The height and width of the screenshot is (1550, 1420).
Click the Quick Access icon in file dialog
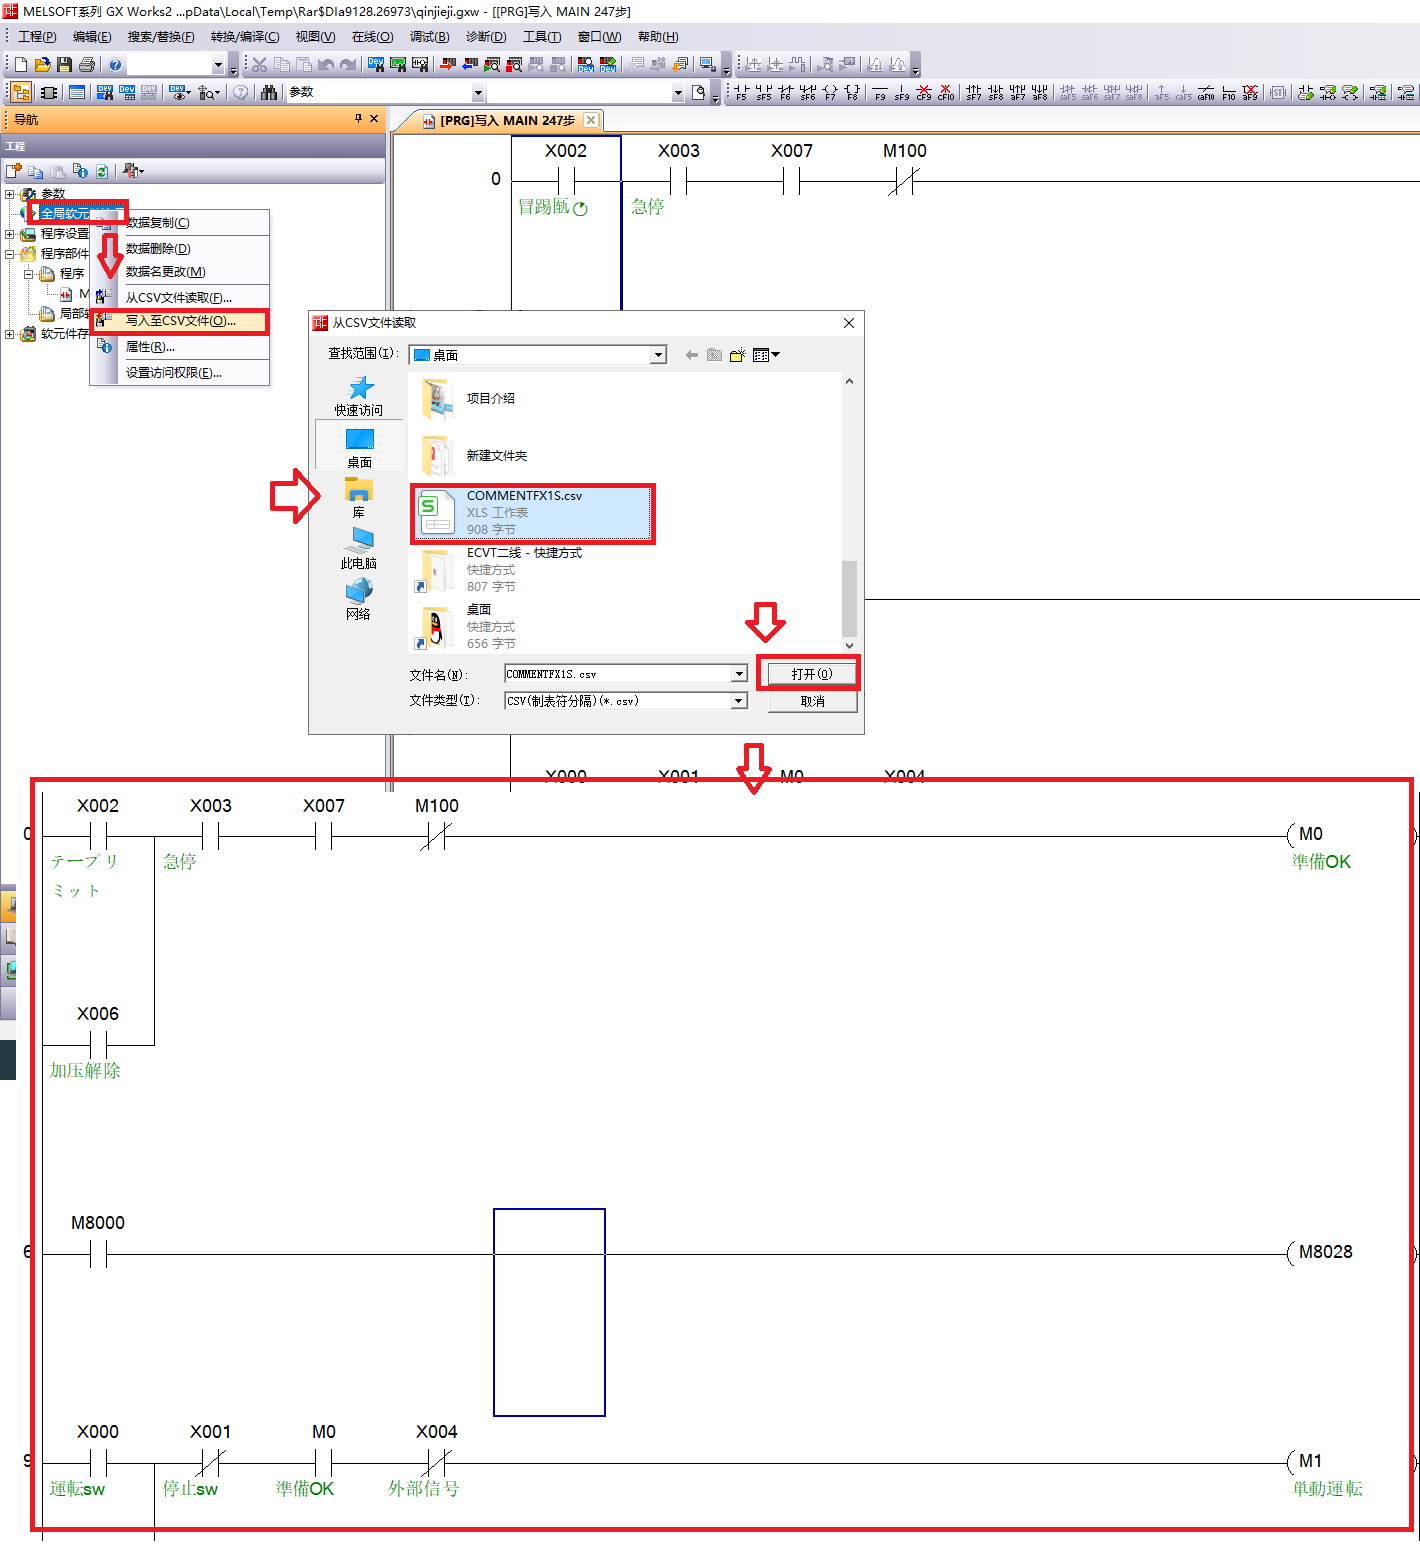[x=359, y=396]
